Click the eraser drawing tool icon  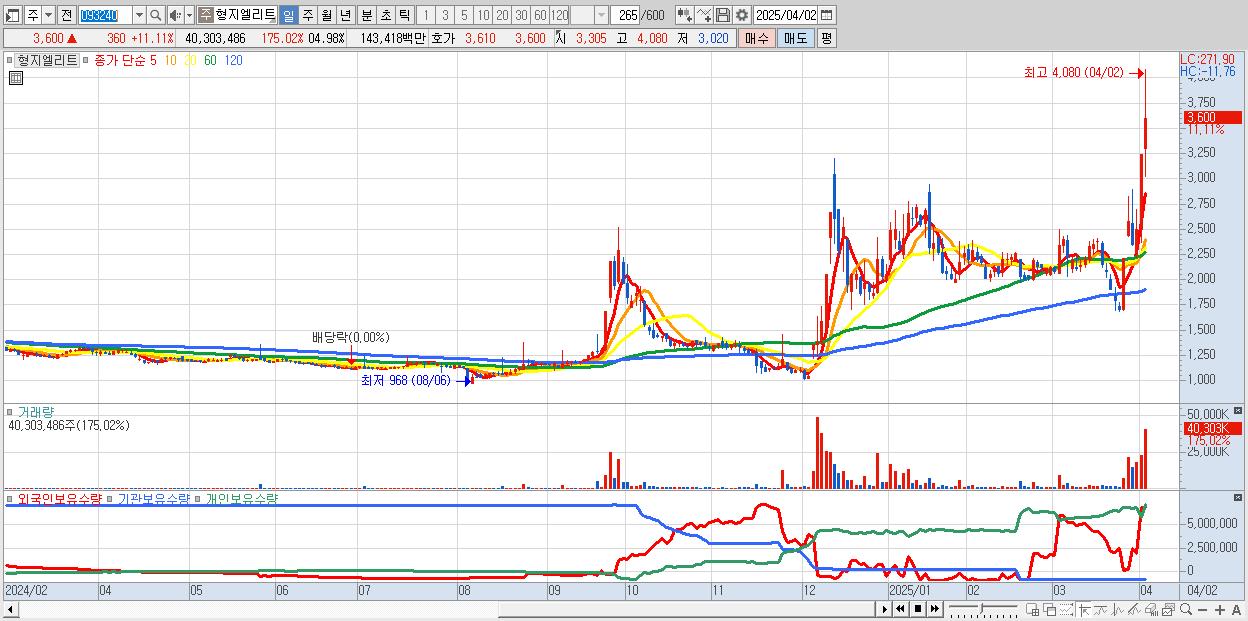point(1152,609)
